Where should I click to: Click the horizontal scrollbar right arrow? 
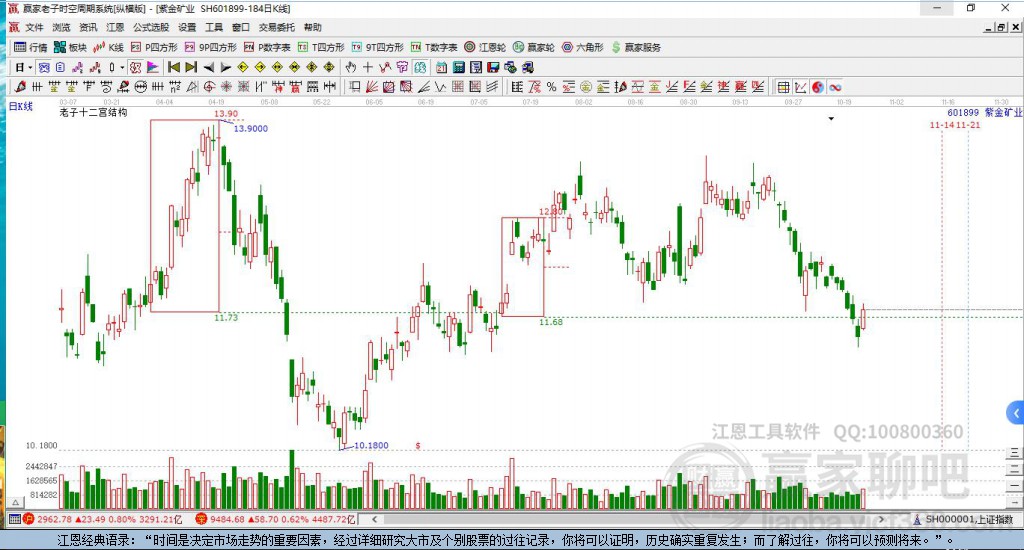882,519
